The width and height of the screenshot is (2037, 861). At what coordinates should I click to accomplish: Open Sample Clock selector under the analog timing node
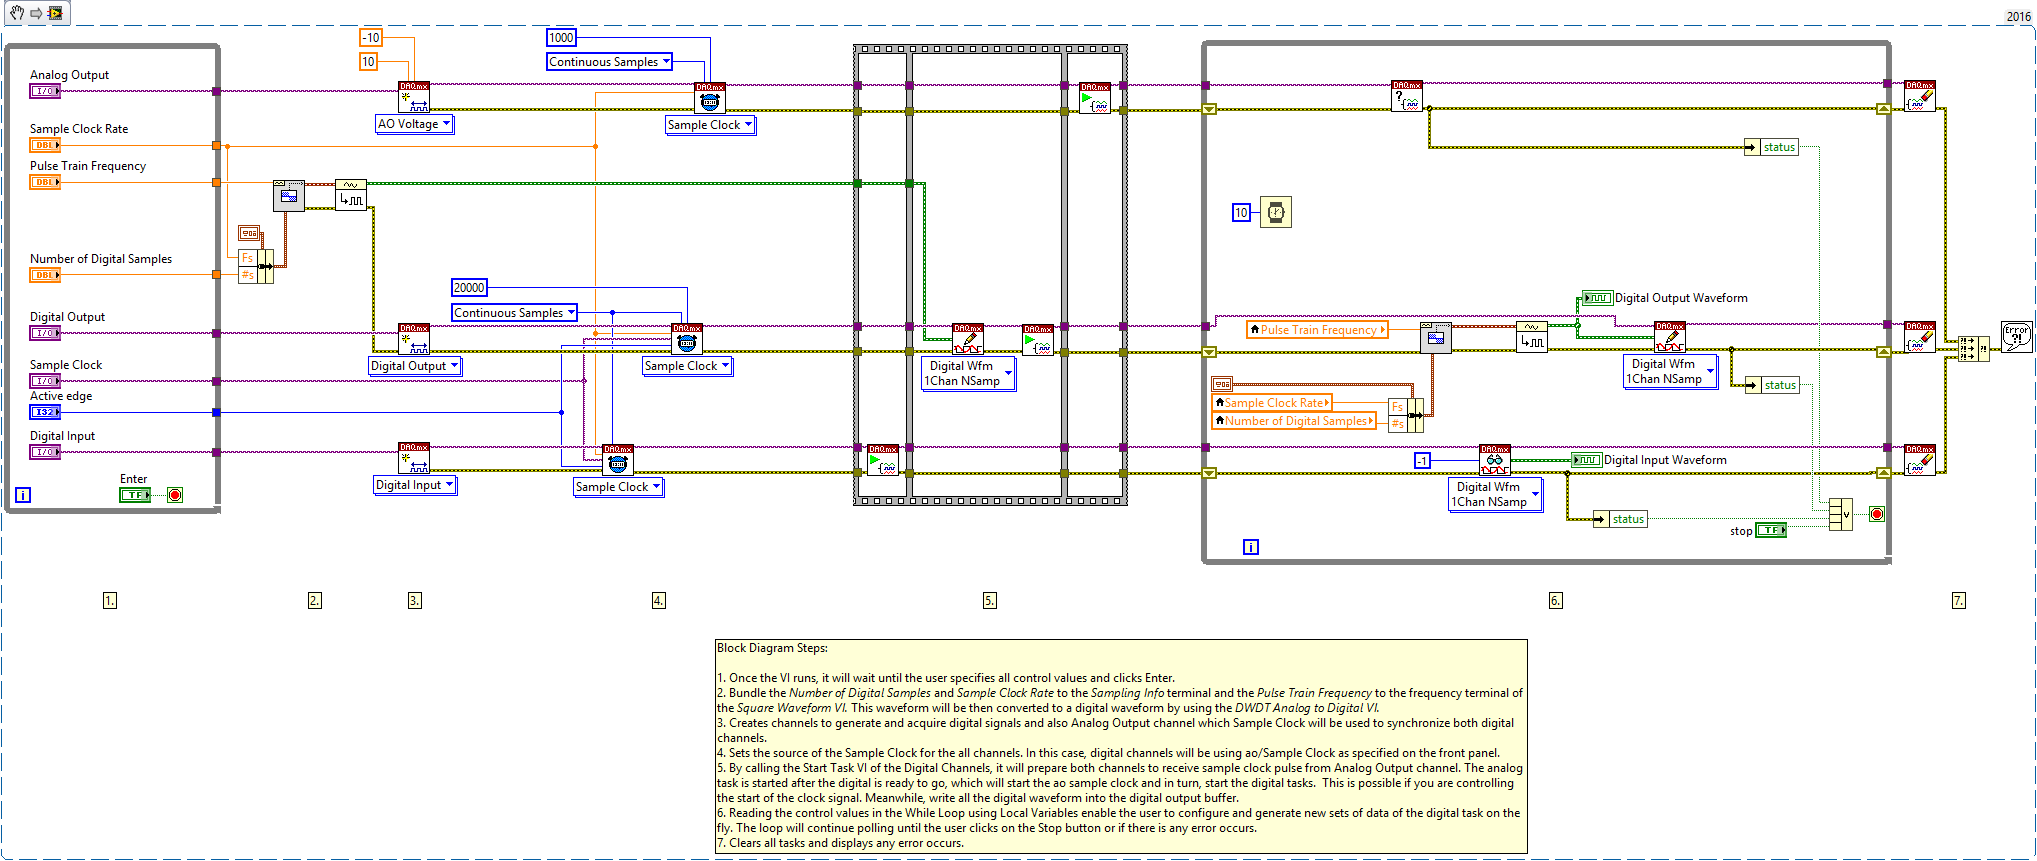click(710, 125)
